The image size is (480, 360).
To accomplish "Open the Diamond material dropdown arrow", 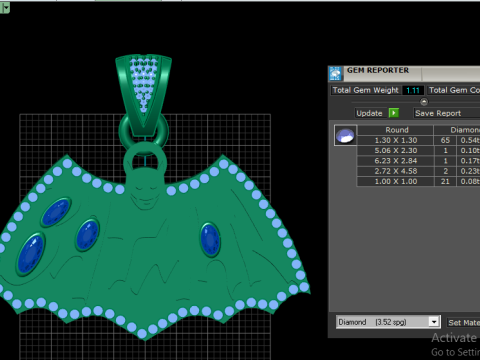I will pos(434,322).
